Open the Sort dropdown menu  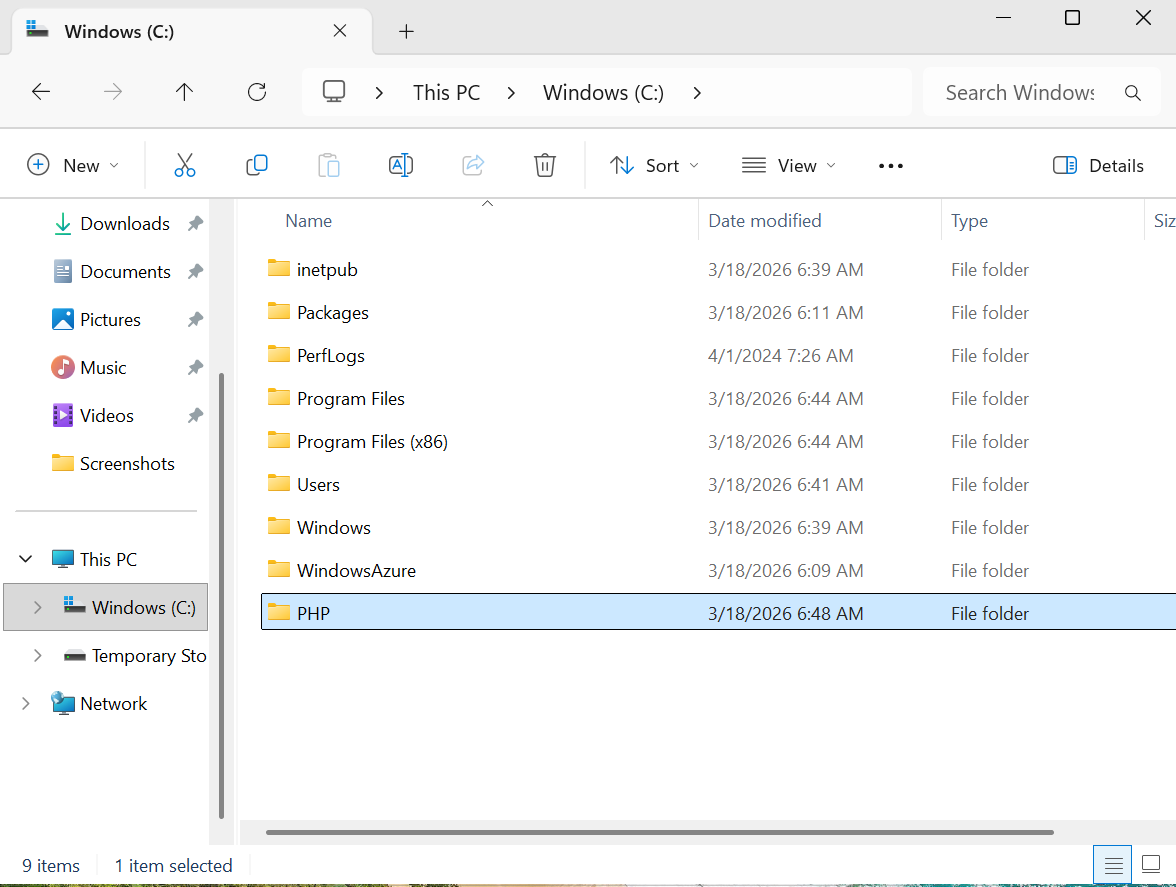point(654,166)
